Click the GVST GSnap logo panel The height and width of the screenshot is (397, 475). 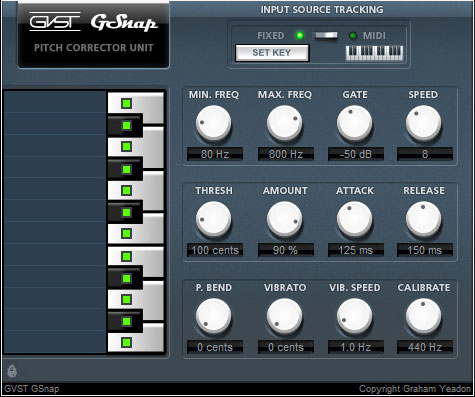(x=93, y=35)
